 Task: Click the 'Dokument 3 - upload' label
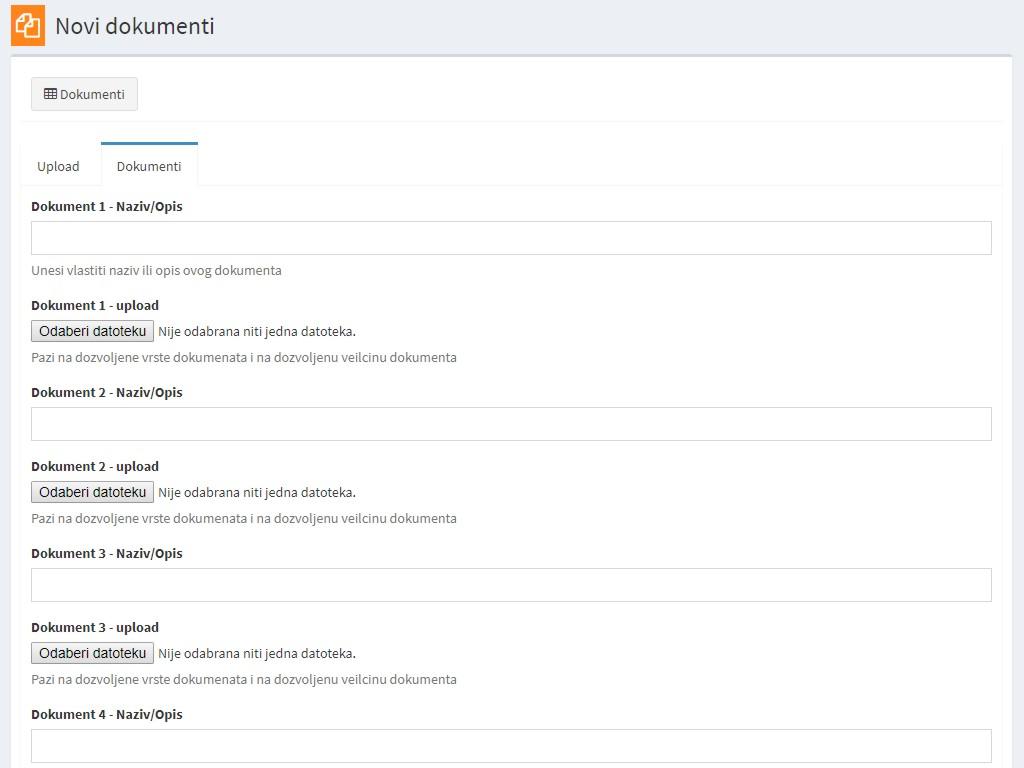click(95, 627)
